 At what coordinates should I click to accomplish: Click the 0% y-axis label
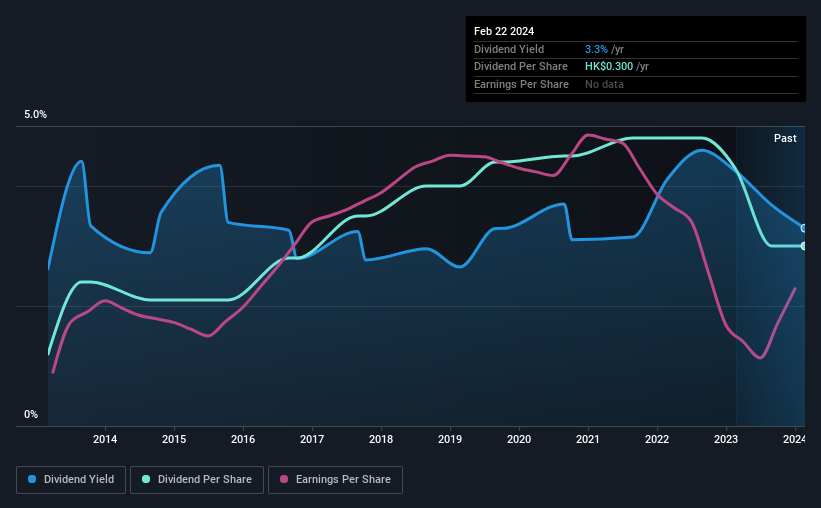31,414
